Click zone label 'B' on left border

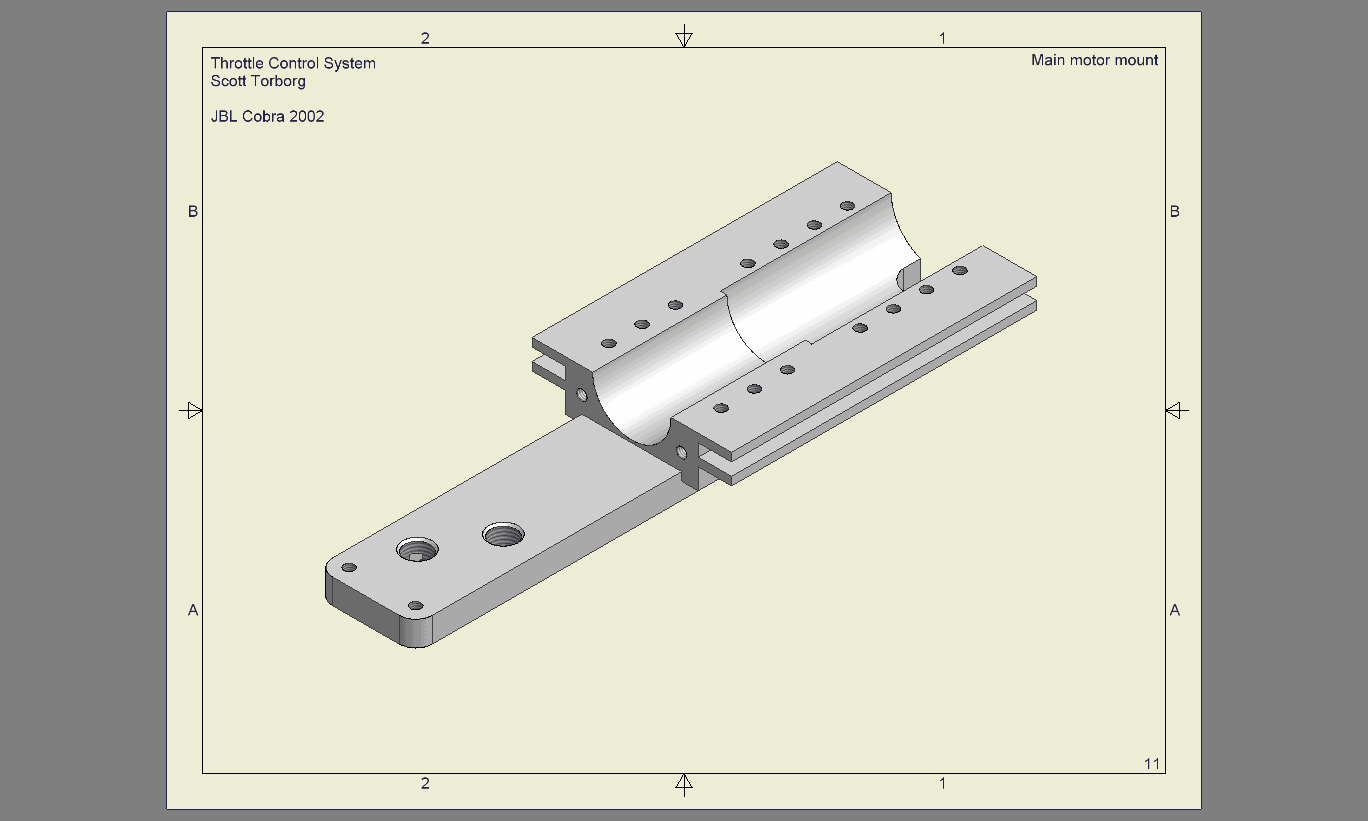[193, 211]
